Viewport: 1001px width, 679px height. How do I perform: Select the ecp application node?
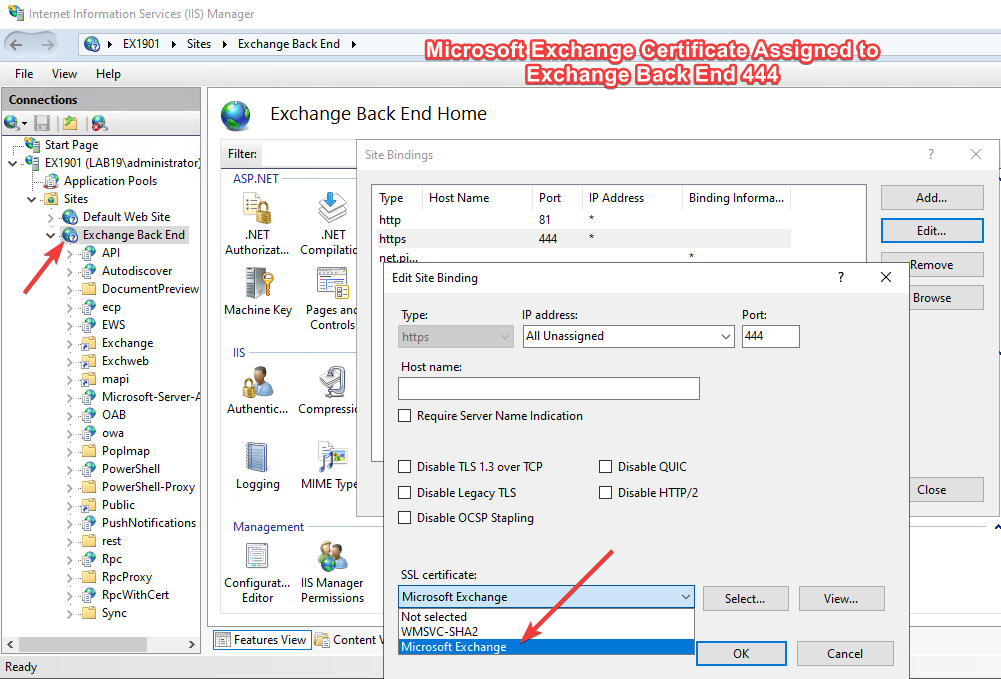pos(111,307)
